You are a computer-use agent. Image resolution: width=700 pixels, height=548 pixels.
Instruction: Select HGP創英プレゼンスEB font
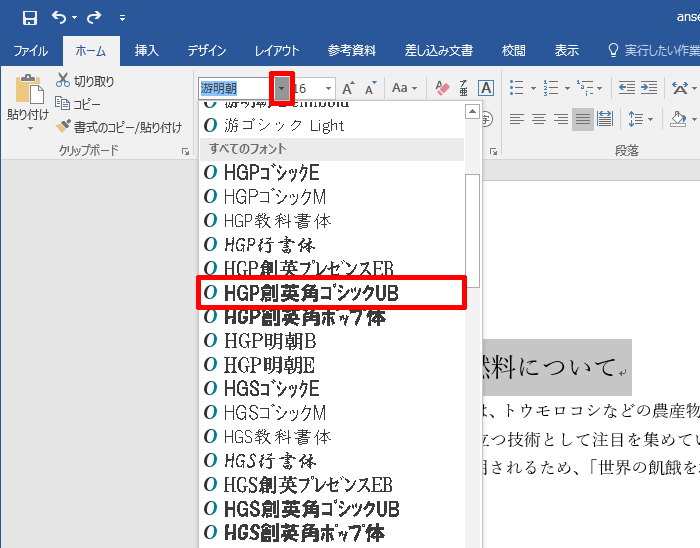tap(332, 268)
